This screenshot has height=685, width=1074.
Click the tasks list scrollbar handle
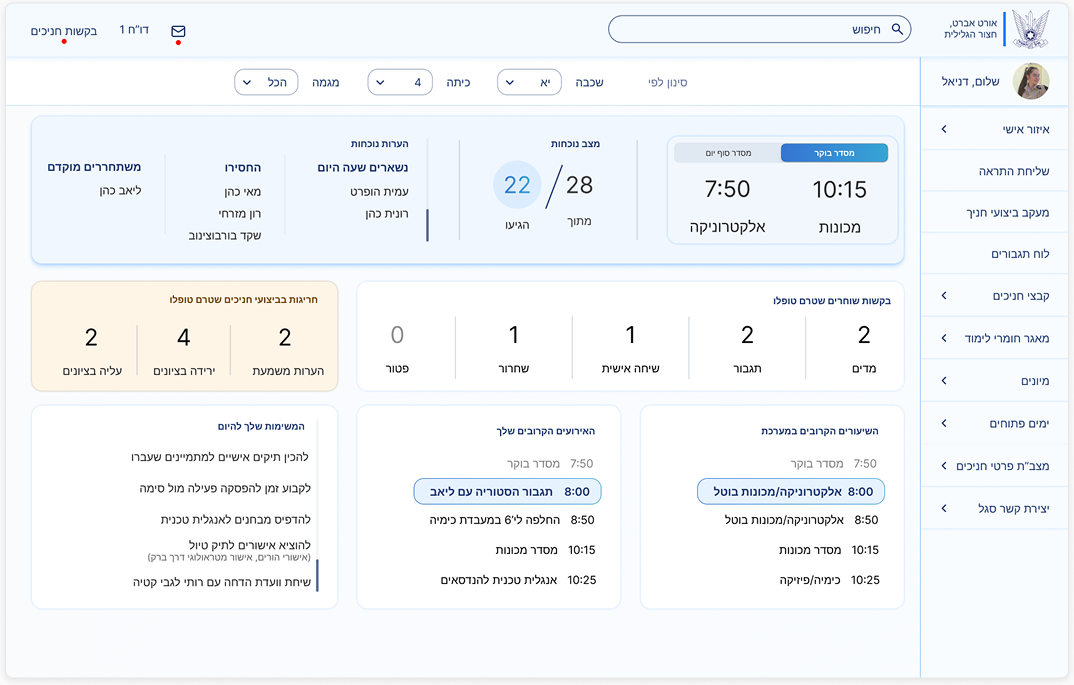pyautogui.click(x=317, y=575)
